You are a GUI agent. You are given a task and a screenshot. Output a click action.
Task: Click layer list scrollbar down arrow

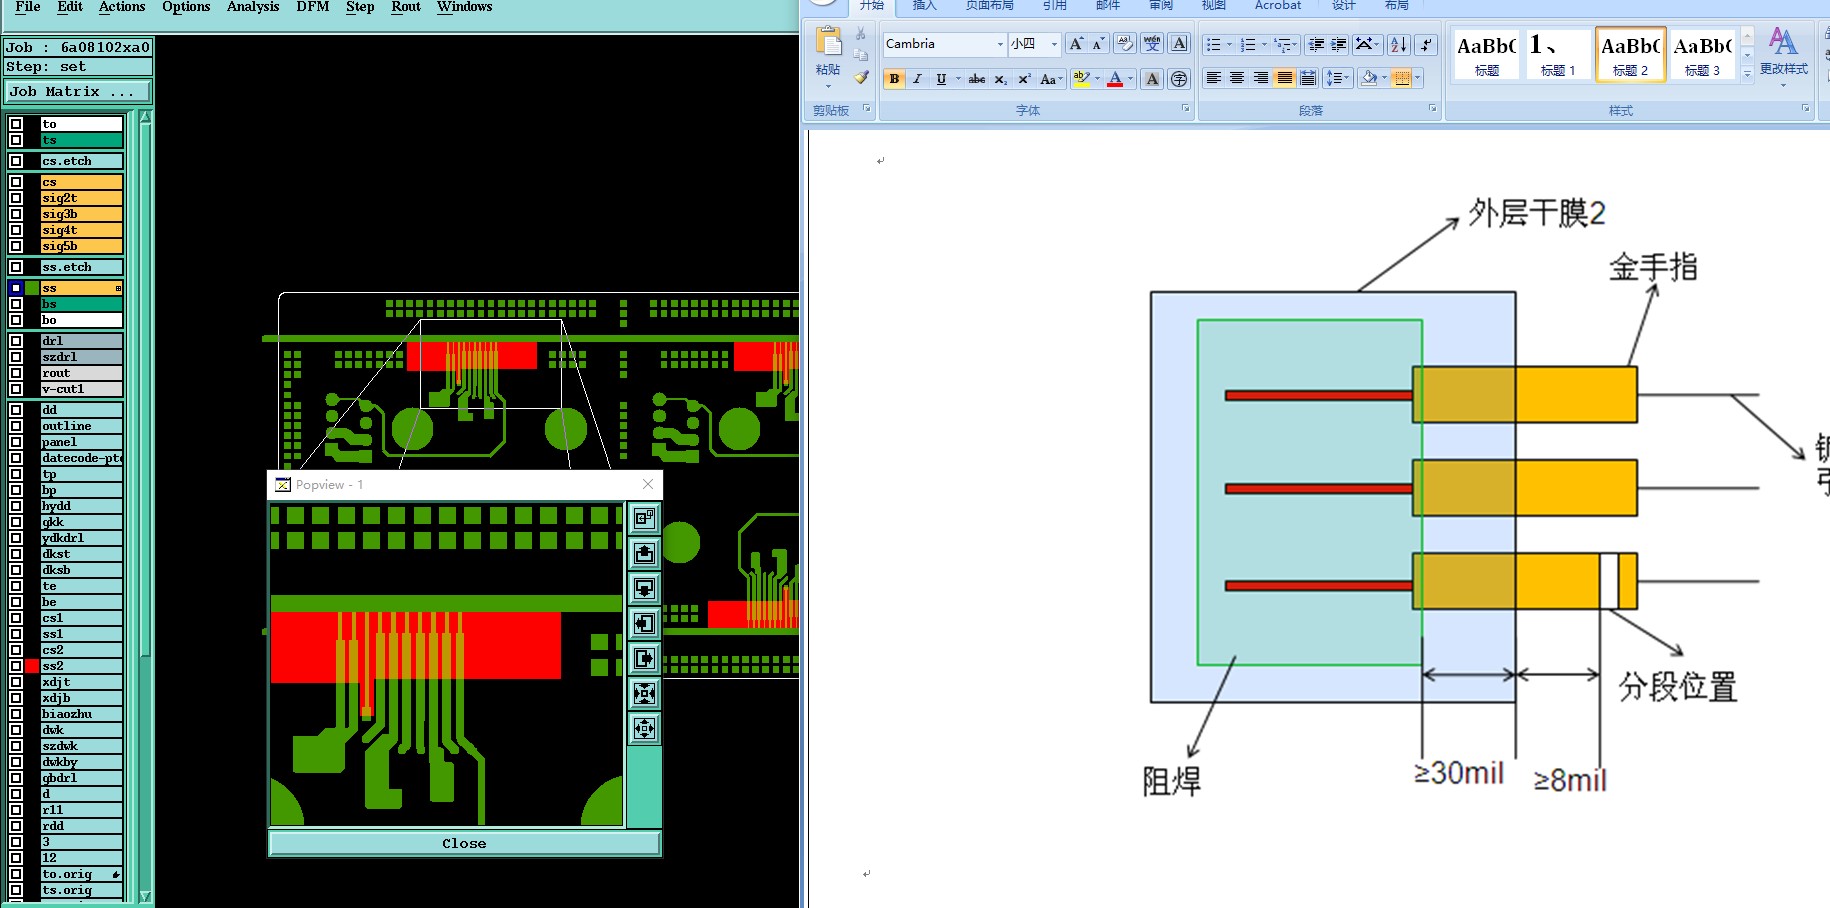click(145, 896)
